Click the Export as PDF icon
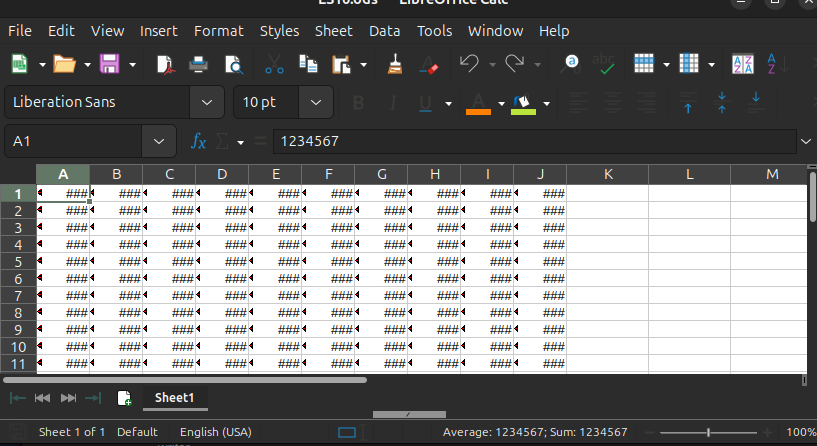 (166, 65)
